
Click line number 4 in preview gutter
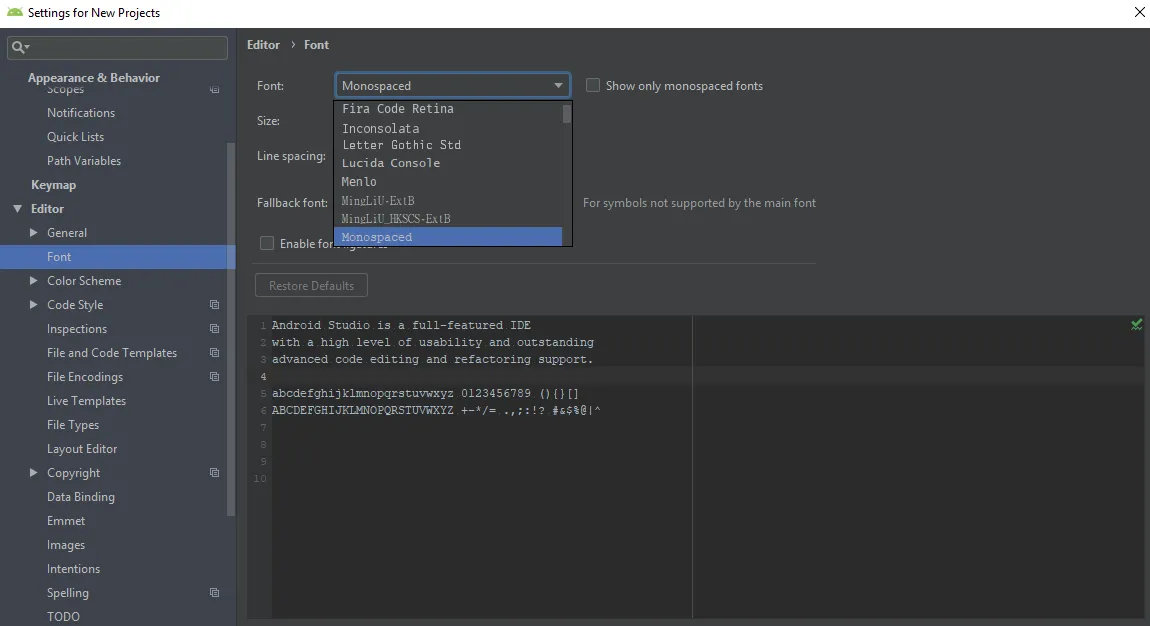click(x=263, y=377)
